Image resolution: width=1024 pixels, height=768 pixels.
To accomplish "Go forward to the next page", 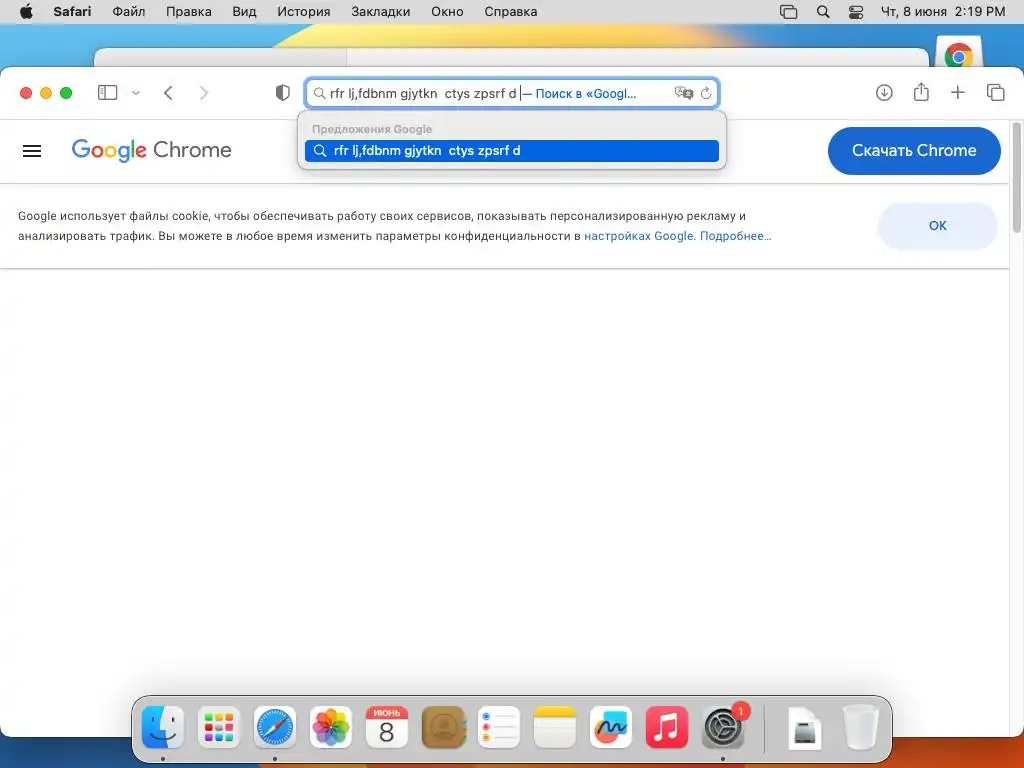I will point(204,93).
